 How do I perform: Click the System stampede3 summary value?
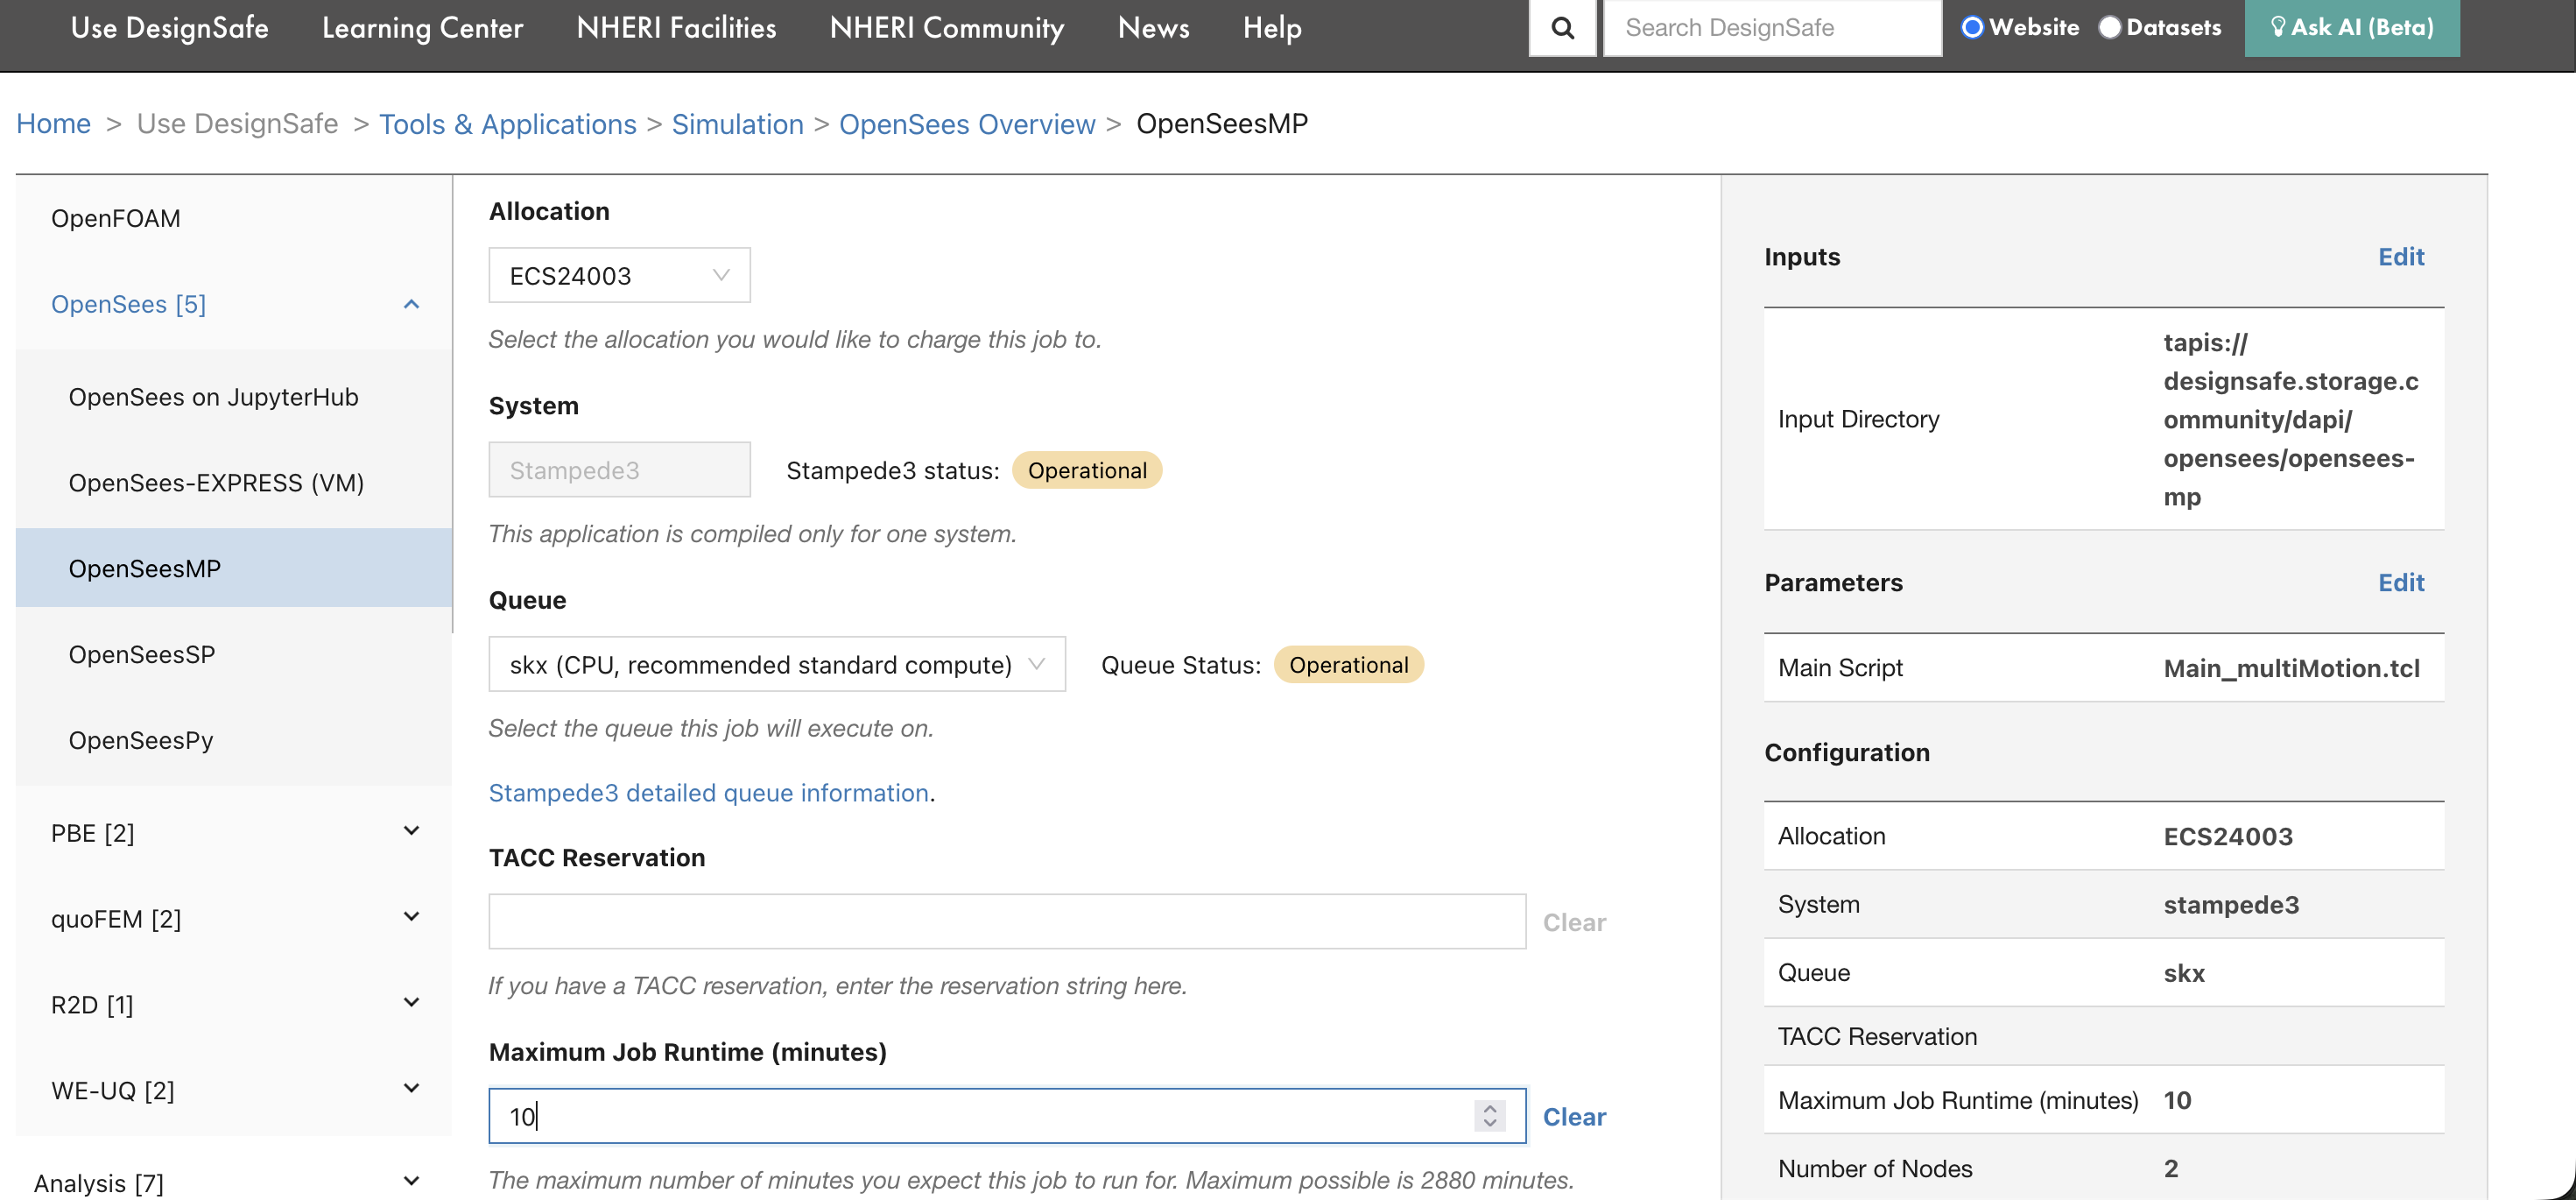(x=2231, y=905)
